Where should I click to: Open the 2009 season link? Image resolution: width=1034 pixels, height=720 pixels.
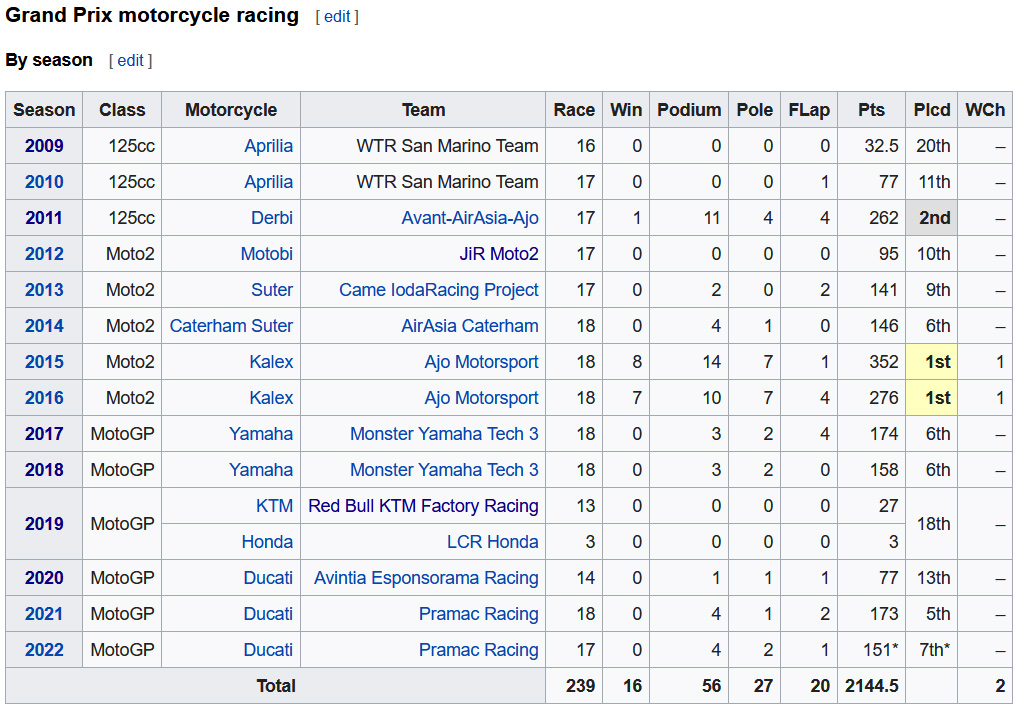point(44,146)
